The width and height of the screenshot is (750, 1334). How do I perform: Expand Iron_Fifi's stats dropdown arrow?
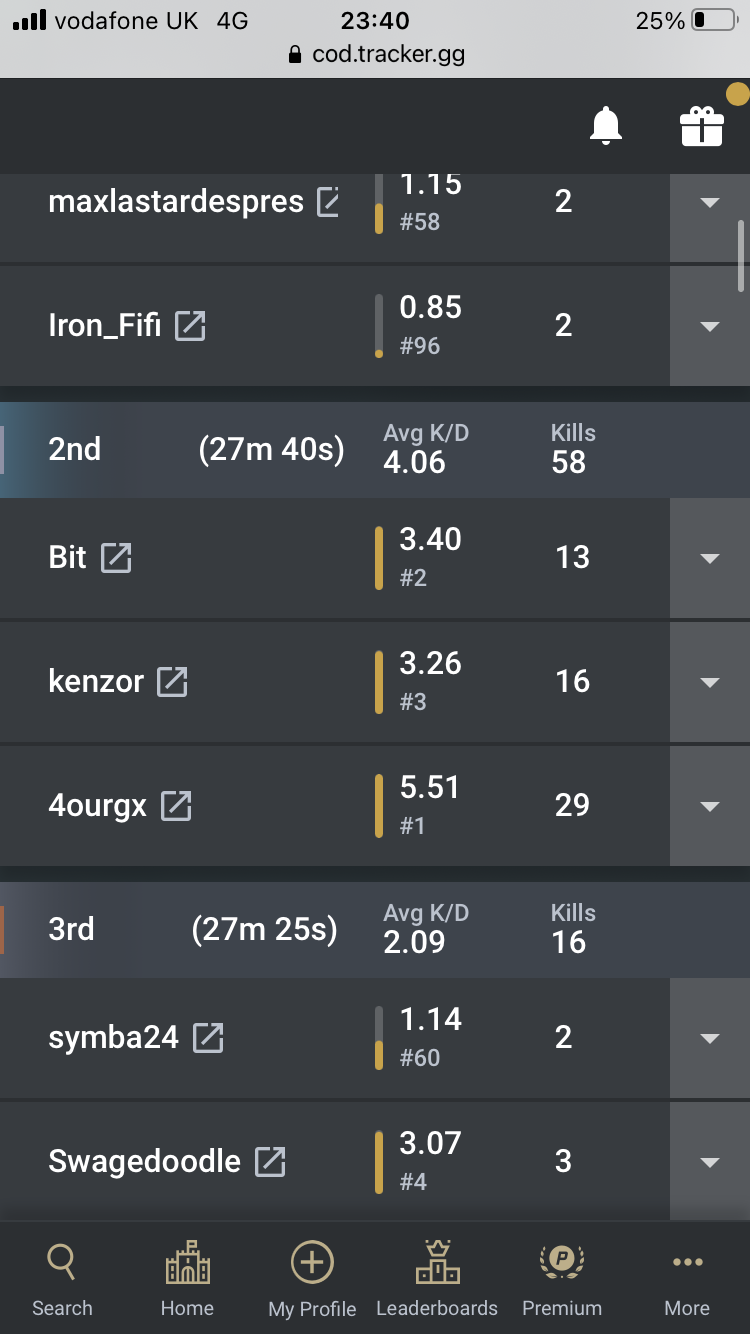coord(710,326)
